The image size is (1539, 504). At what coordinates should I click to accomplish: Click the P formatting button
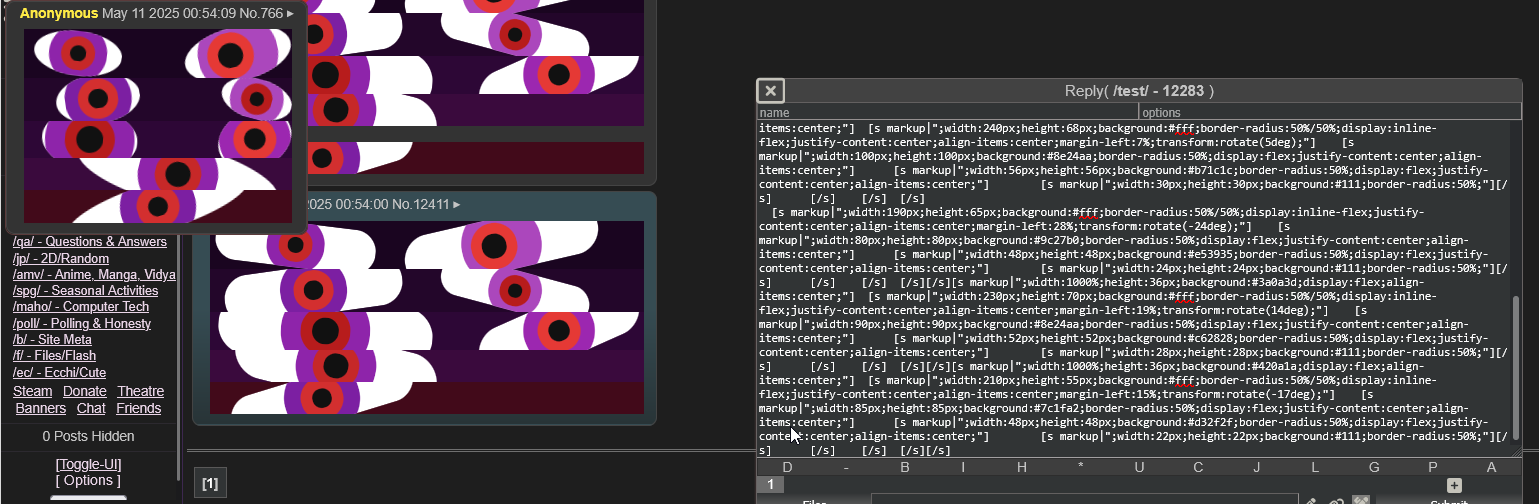1433,467
